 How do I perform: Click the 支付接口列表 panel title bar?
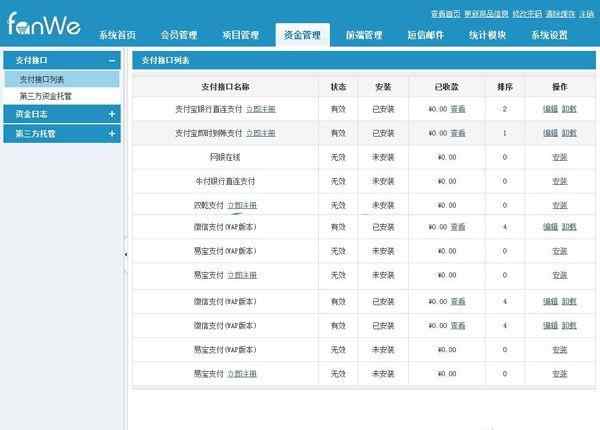click(x=364, y=60)
